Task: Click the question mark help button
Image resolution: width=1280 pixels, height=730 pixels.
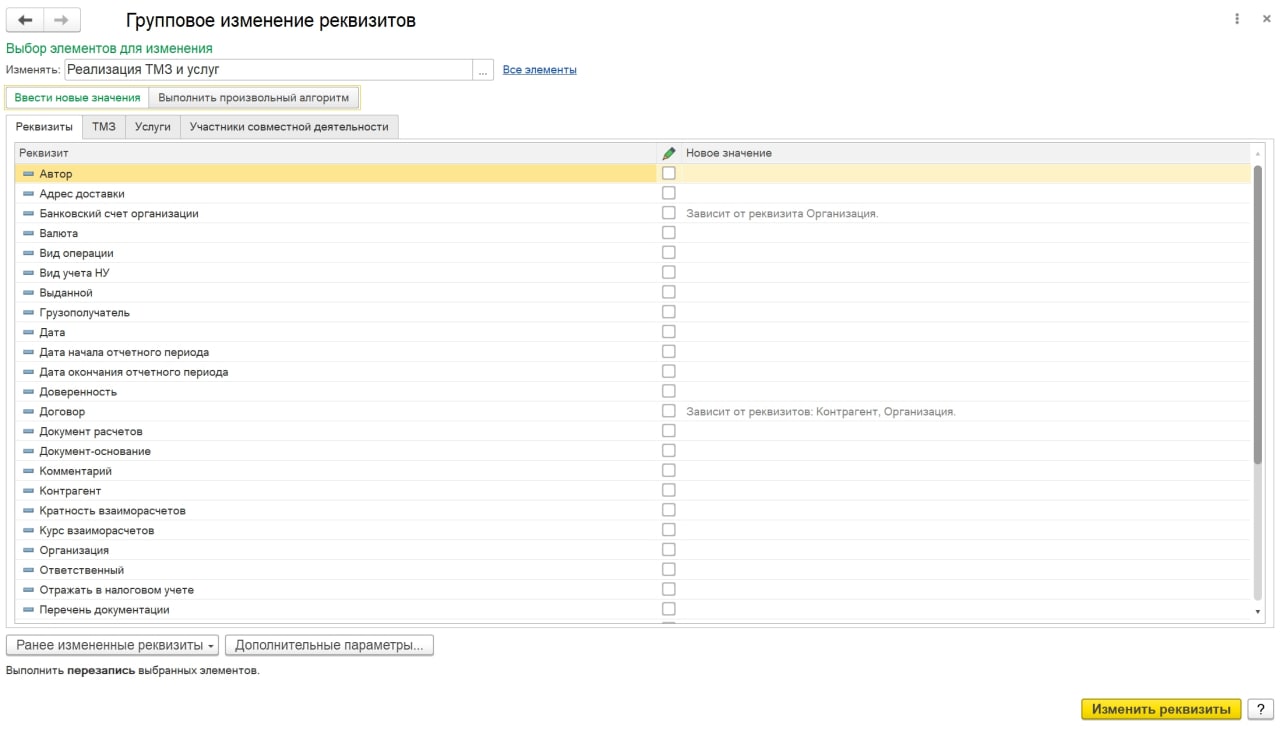Action: 1261,709
